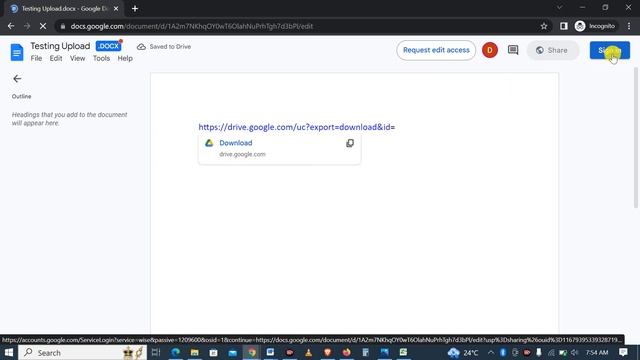Close the document outline with back arrow
Image resolution: width=640 pixels, height=360 pixels.
(x=17, y=79)
